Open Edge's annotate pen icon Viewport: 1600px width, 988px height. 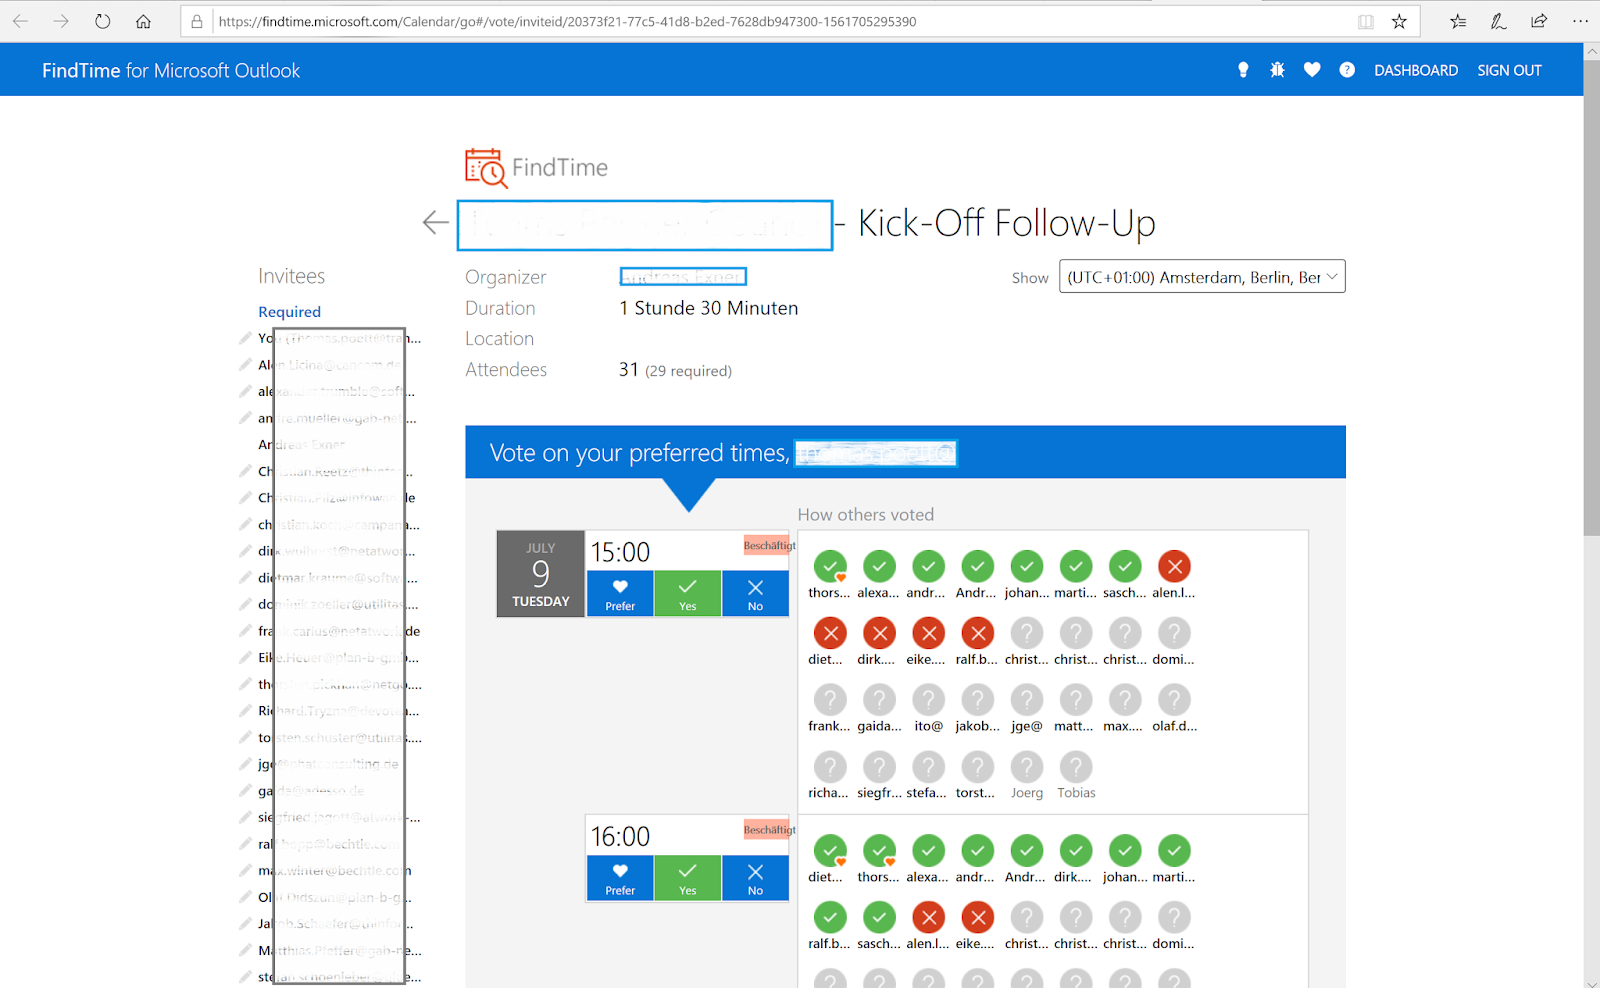(x=1498, y=20)
